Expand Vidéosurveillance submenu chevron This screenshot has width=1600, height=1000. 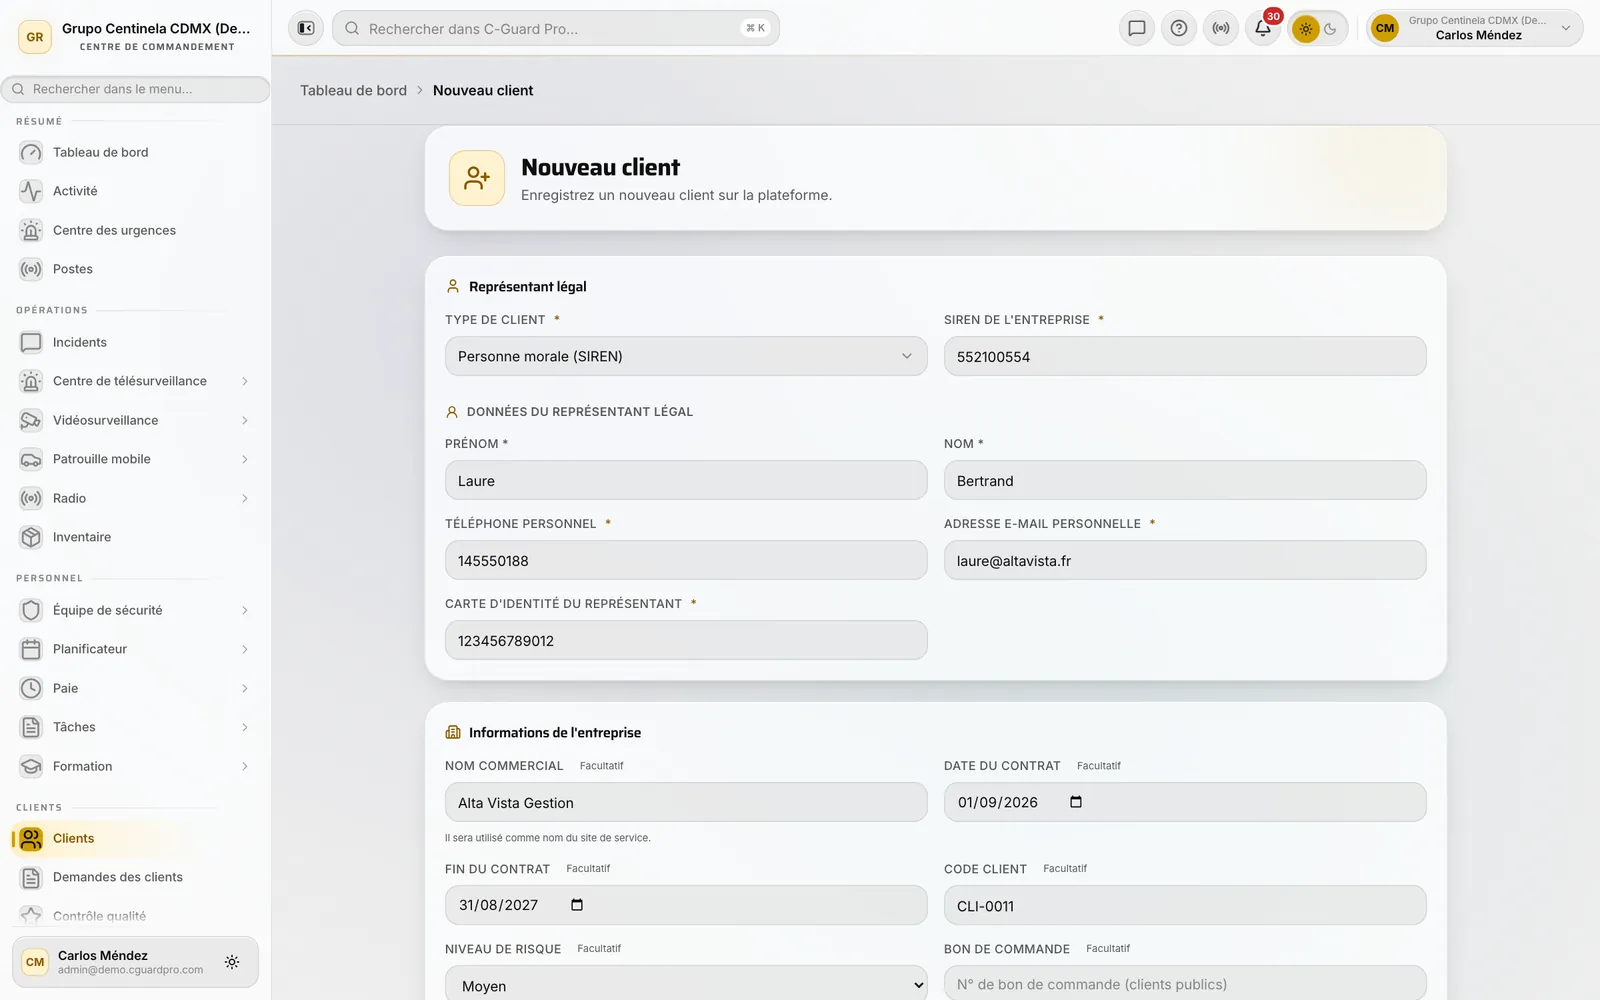coord(244,420)
